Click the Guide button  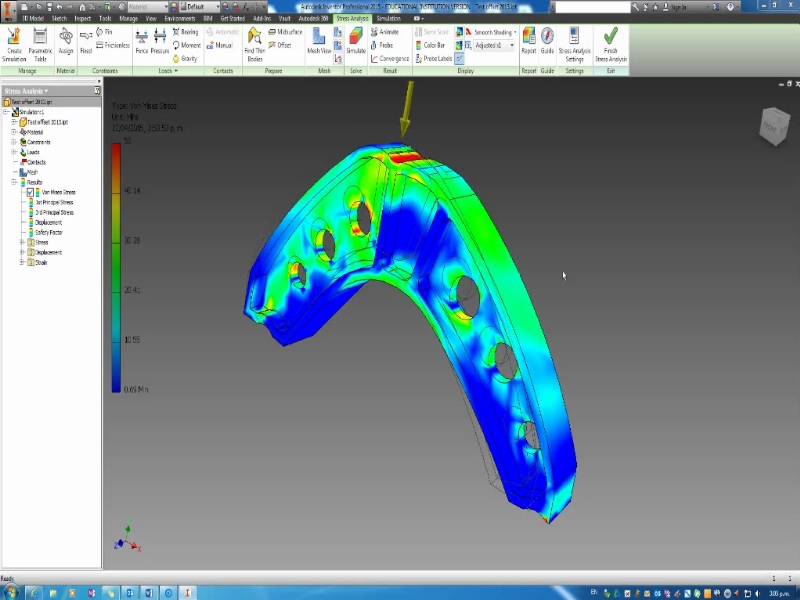pos(546,45)
